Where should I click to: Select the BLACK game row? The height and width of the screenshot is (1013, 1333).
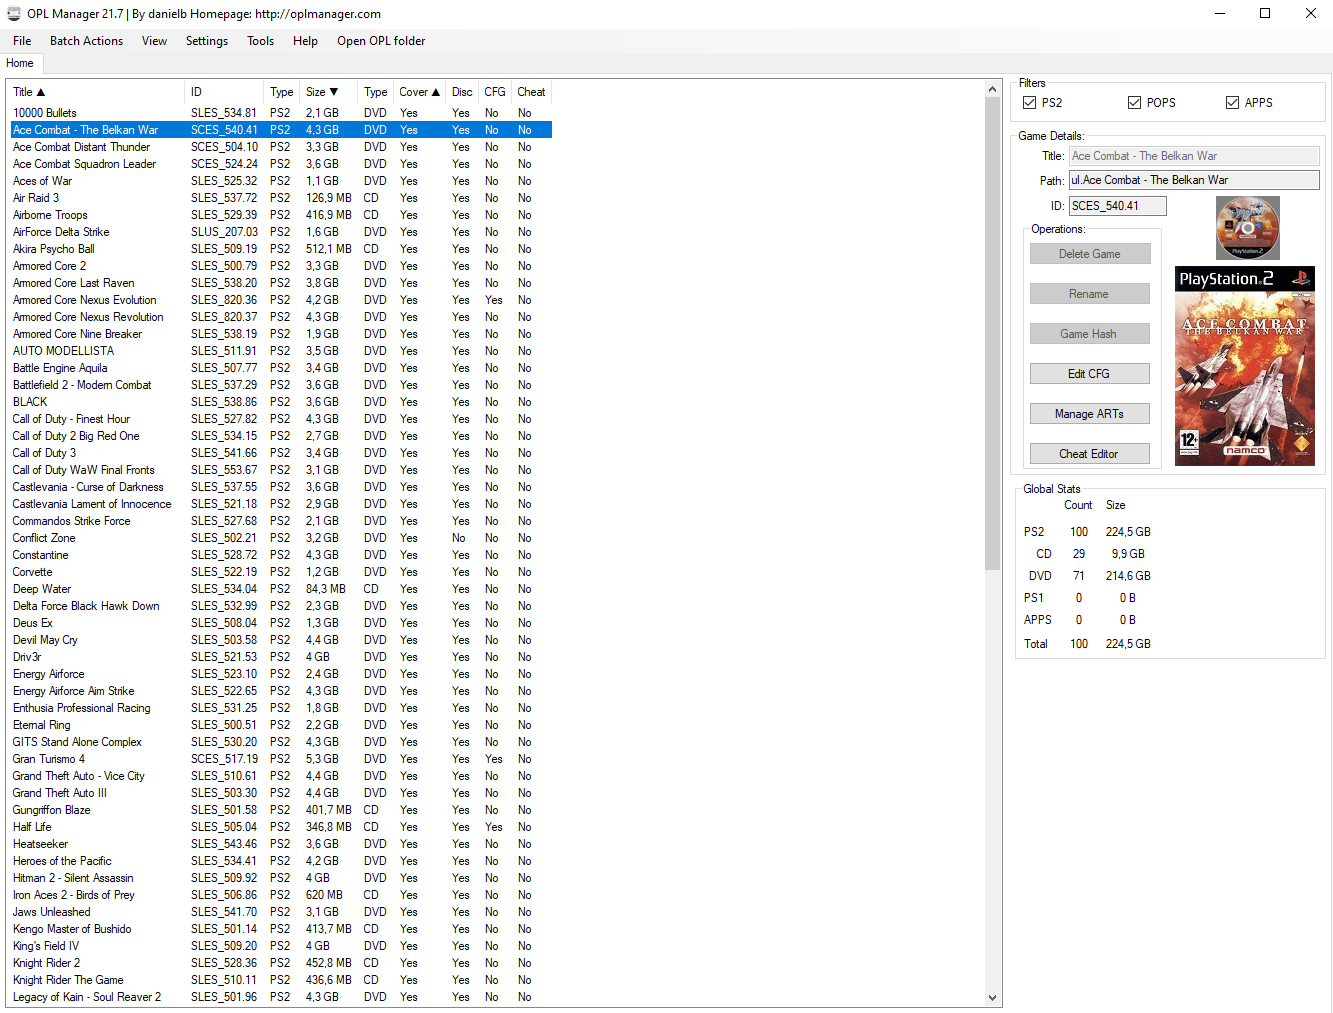pos(281,402)
